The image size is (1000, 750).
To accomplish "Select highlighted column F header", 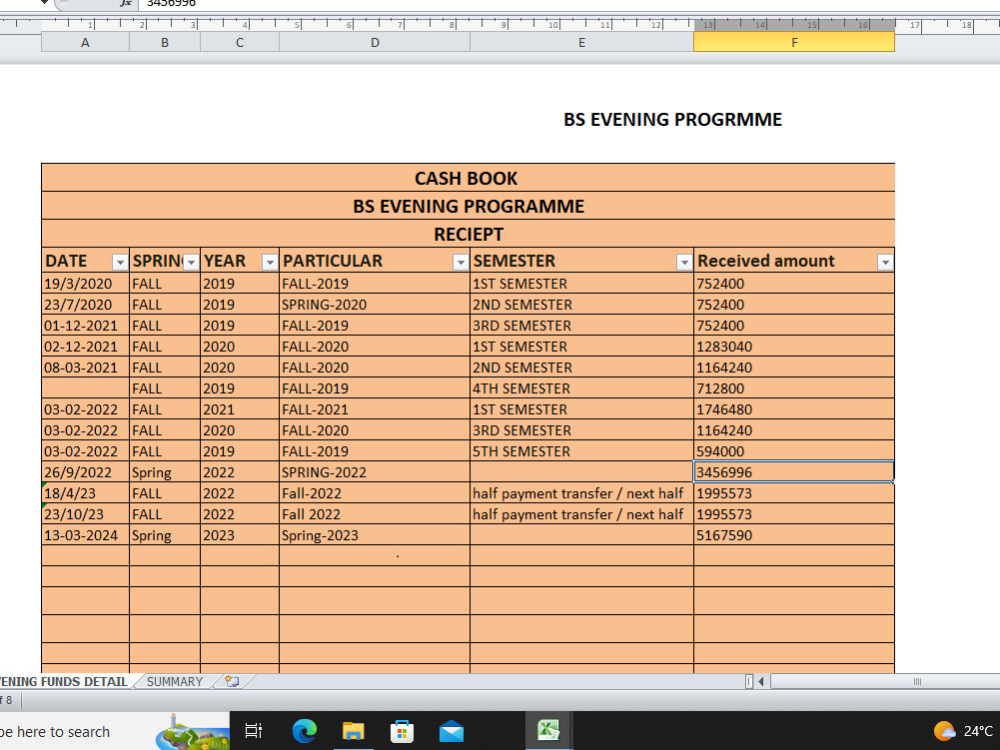I will pyautogui.click(x=794, y=42).
